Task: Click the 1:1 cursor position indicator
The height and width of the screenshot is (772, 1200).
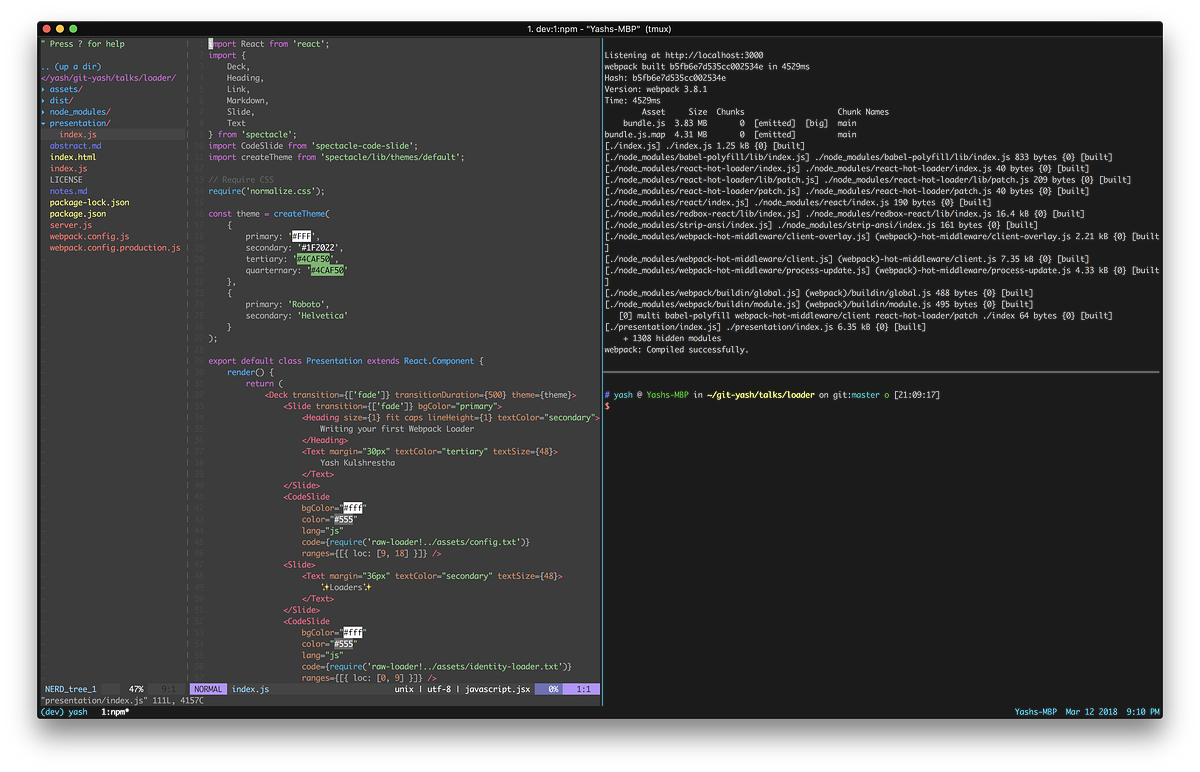Action: (x=583, y=688)
